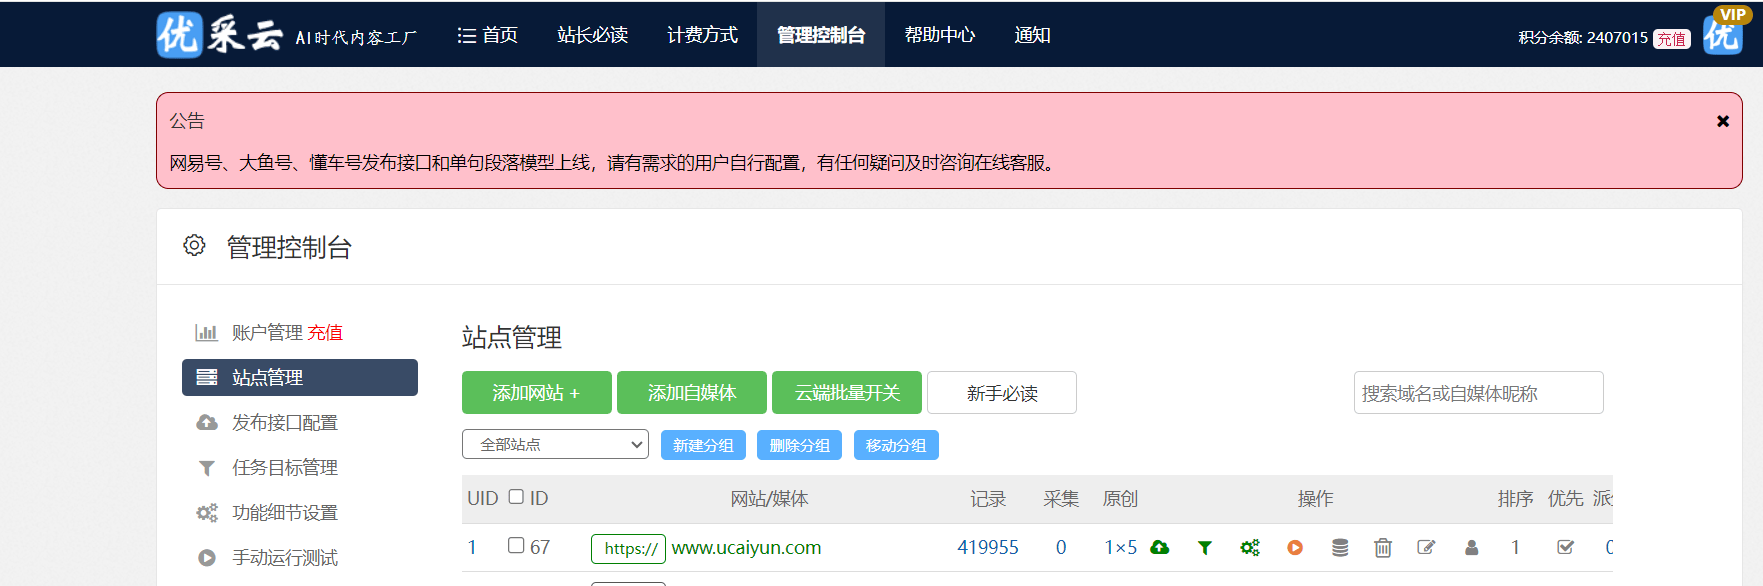Open the green gears settings icon in the site row
Screen dimensions: 1763x586
click(1250, 547)
